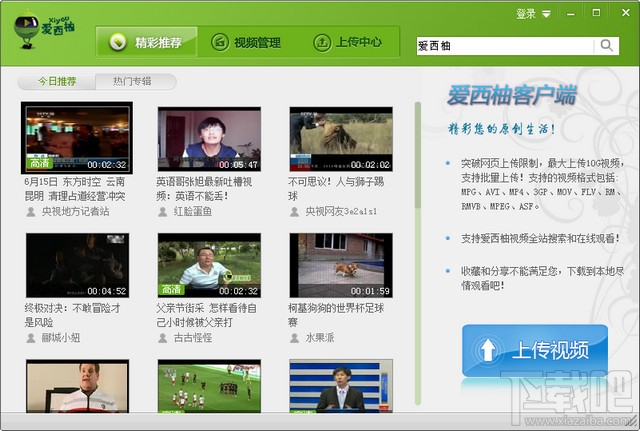The image size is (640, 431).
Task: Click user icon beside 央视地方记者站
Action: point(31,212)
